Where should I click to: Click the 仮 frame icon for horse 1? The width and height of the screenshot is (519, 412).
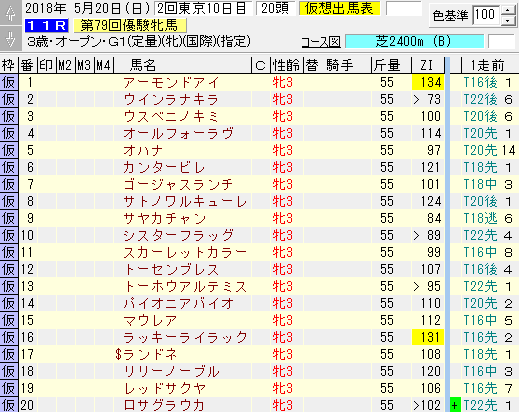[9, 82]
